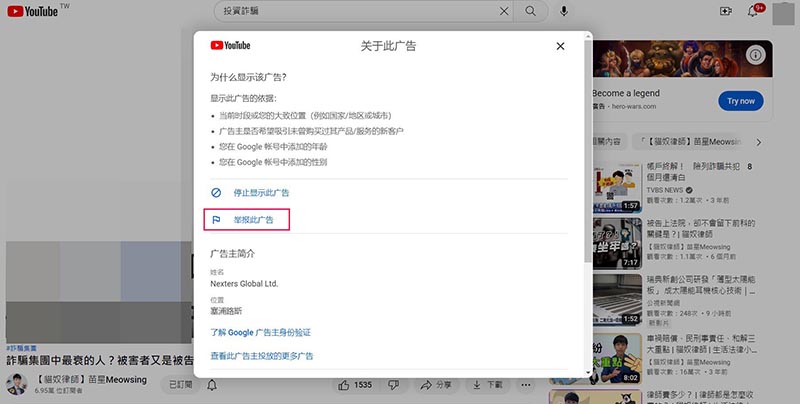Open video titled 車禍賠償、民刑事責任、和解三大重點
This screenshot has height=404, width=800.
pos(702,344)
